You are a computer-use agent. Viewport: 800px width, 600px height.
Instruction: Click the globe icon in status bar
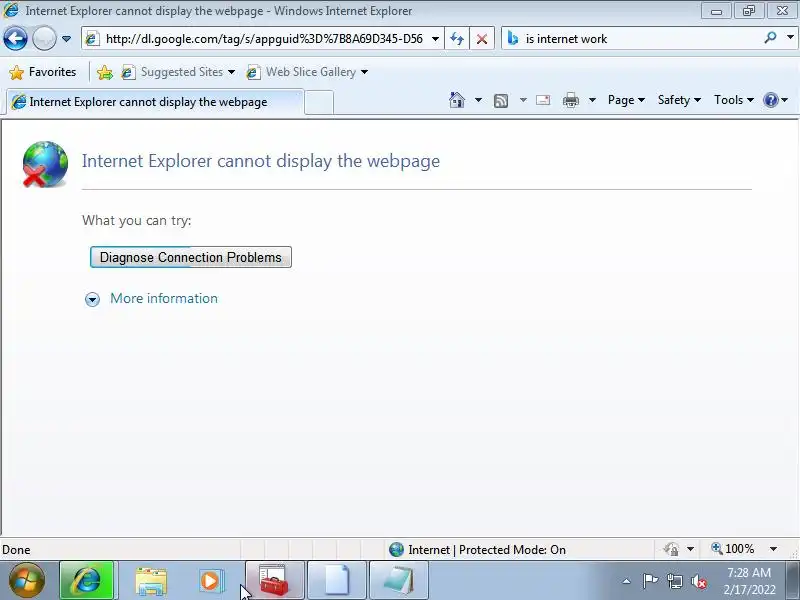click(x=396, y=549)
